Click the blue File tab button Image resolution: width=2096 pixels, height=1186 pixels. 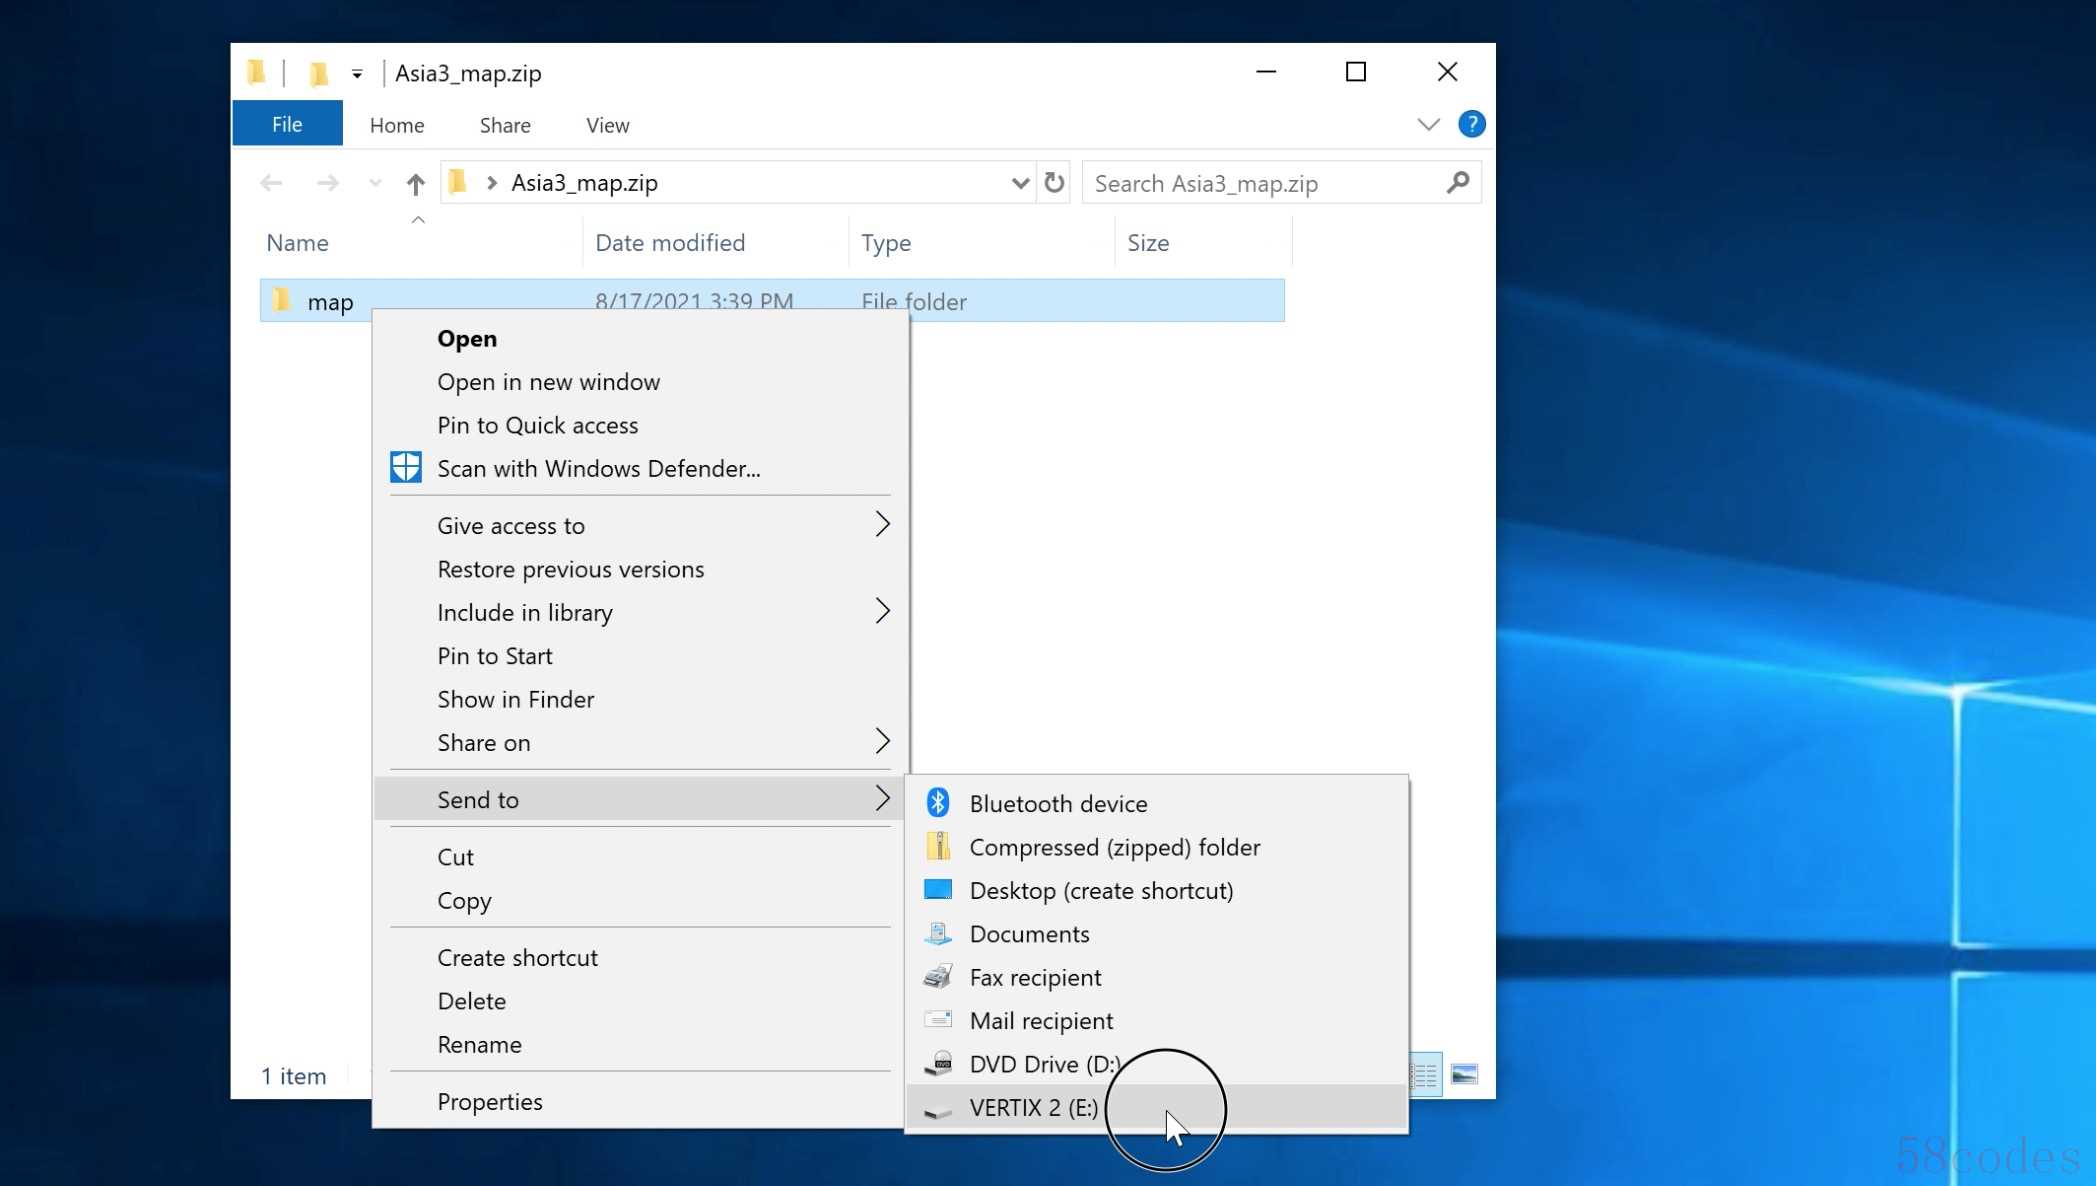click(x=287, y=124)
